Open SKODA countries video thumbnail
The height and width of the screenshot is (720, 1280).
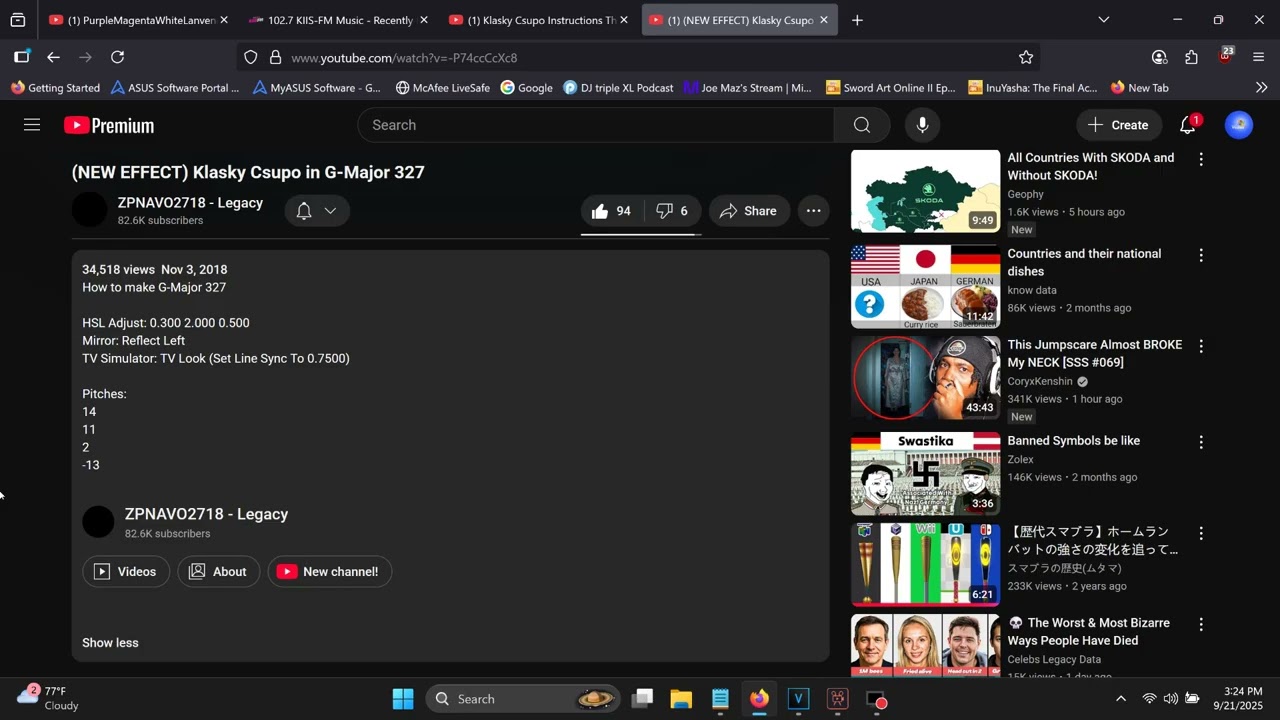[x=925, y=192]
